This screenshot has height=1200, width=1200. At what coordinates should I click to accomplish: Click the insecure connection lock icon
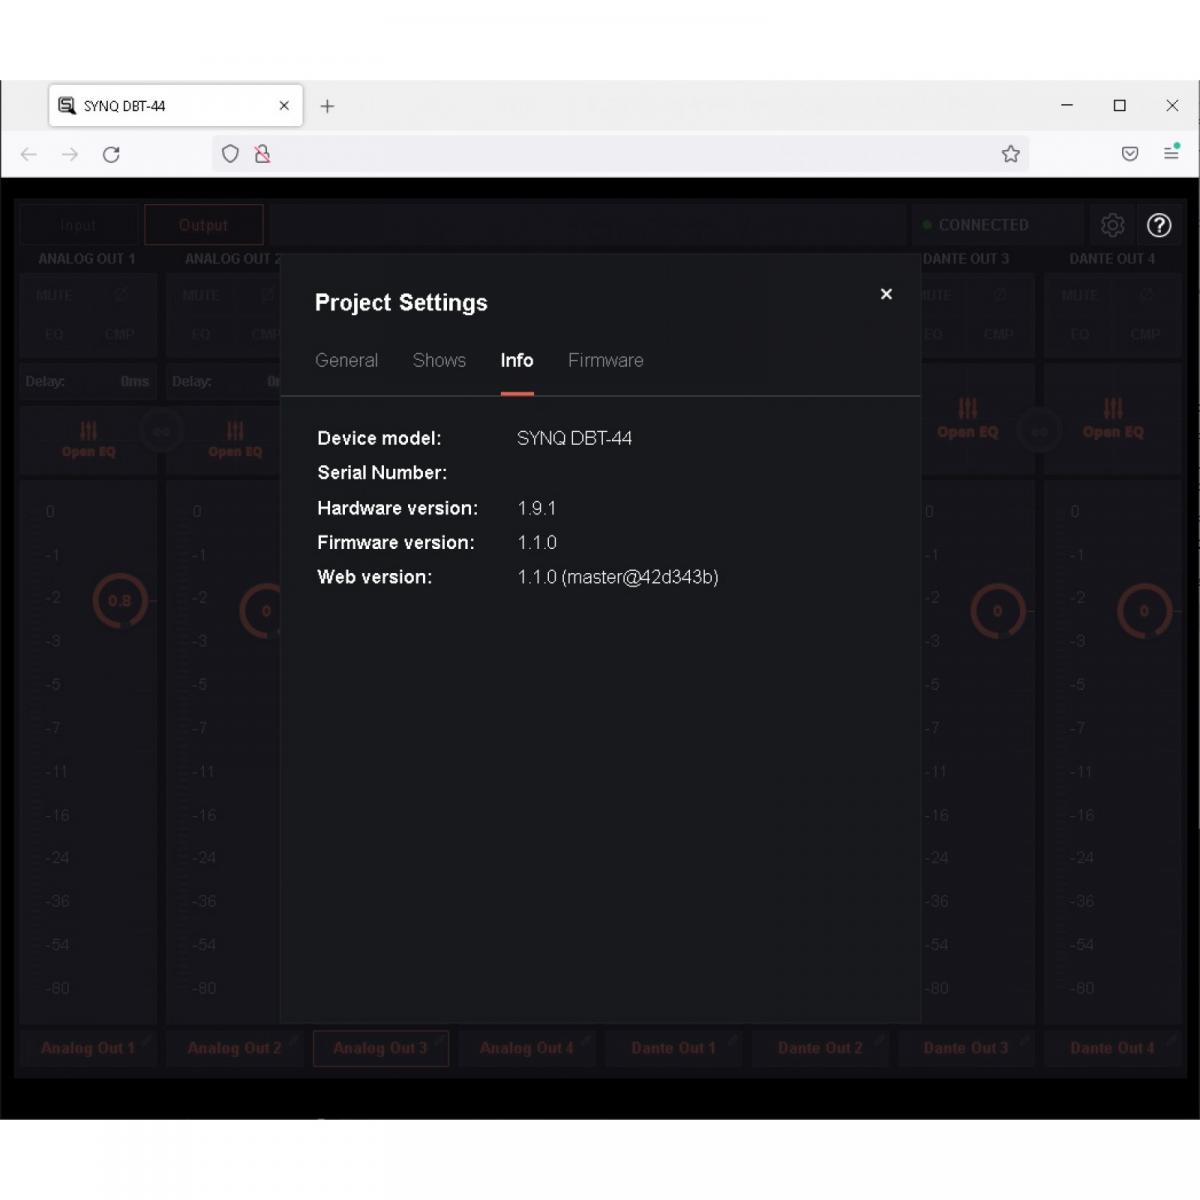pos(262,154)
